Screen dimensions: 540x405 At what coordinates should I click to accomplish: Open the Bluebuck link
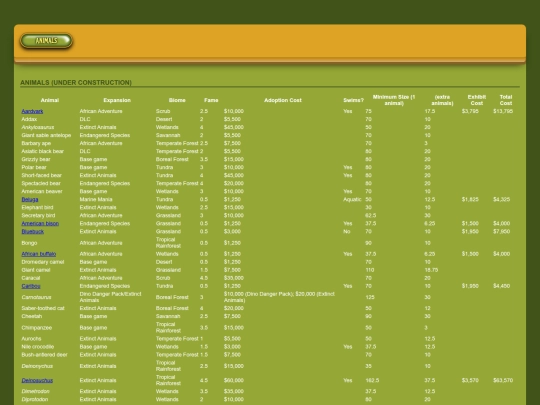tap(32, 231)
